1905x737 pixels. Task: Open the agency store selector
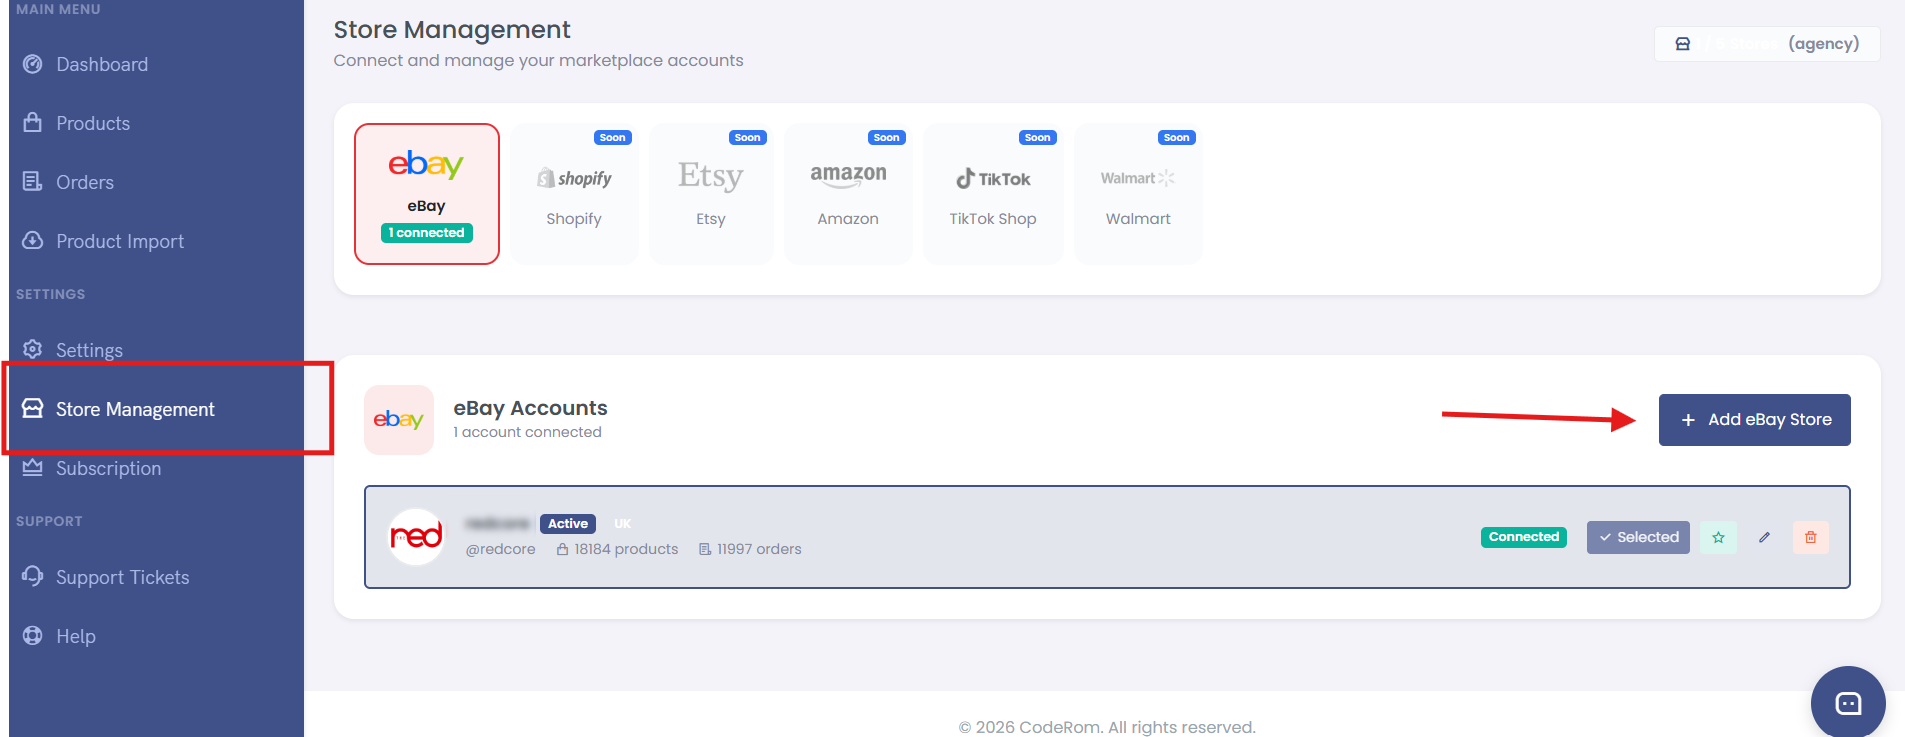click(1767, 44)
